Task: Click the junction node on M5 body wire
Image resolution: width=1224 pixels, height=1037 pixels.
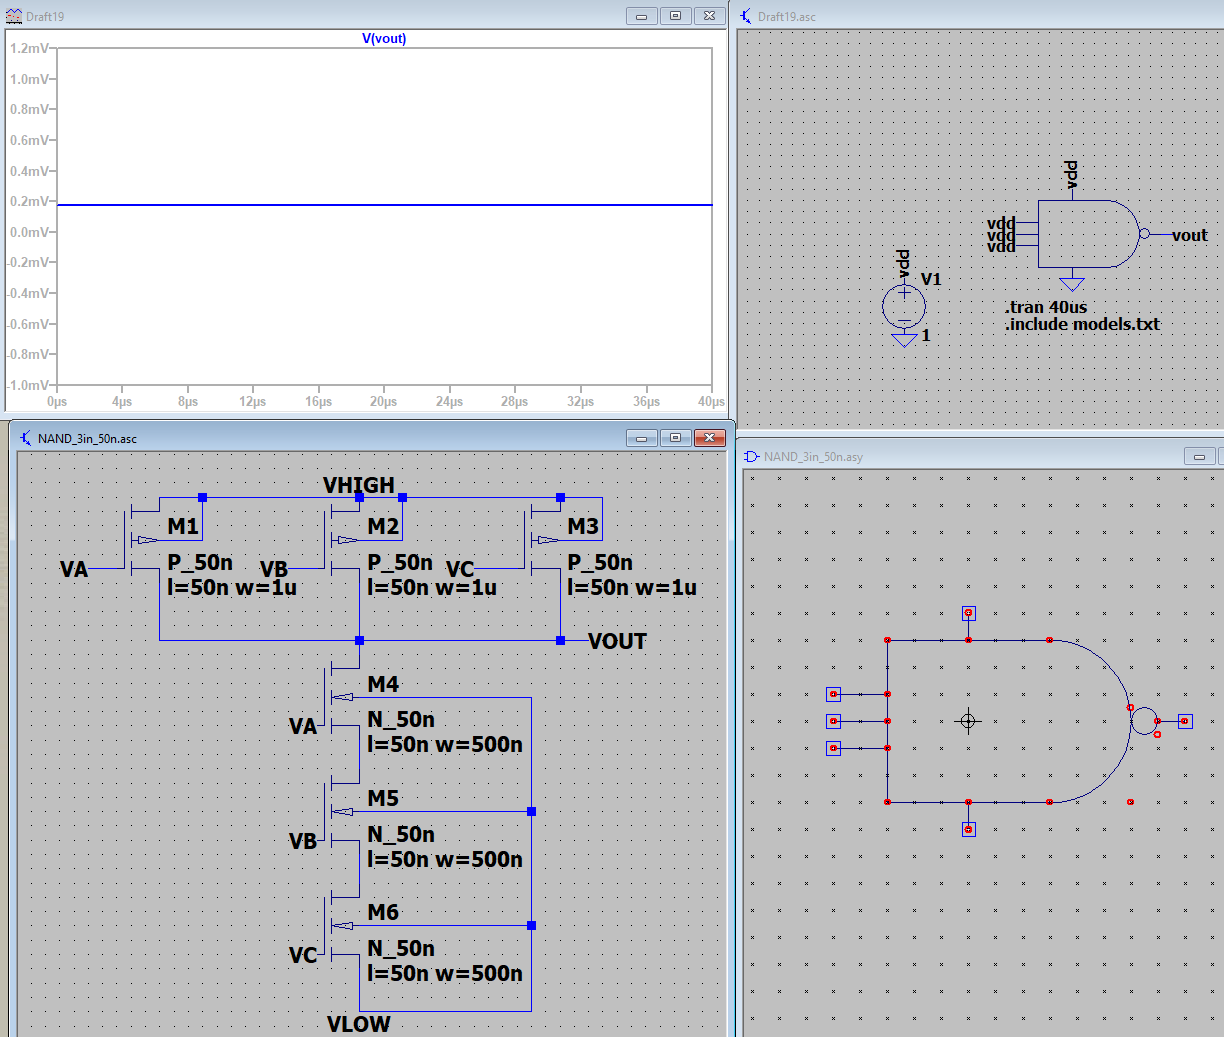Action: pyautogui.click(x=531, y=811)
